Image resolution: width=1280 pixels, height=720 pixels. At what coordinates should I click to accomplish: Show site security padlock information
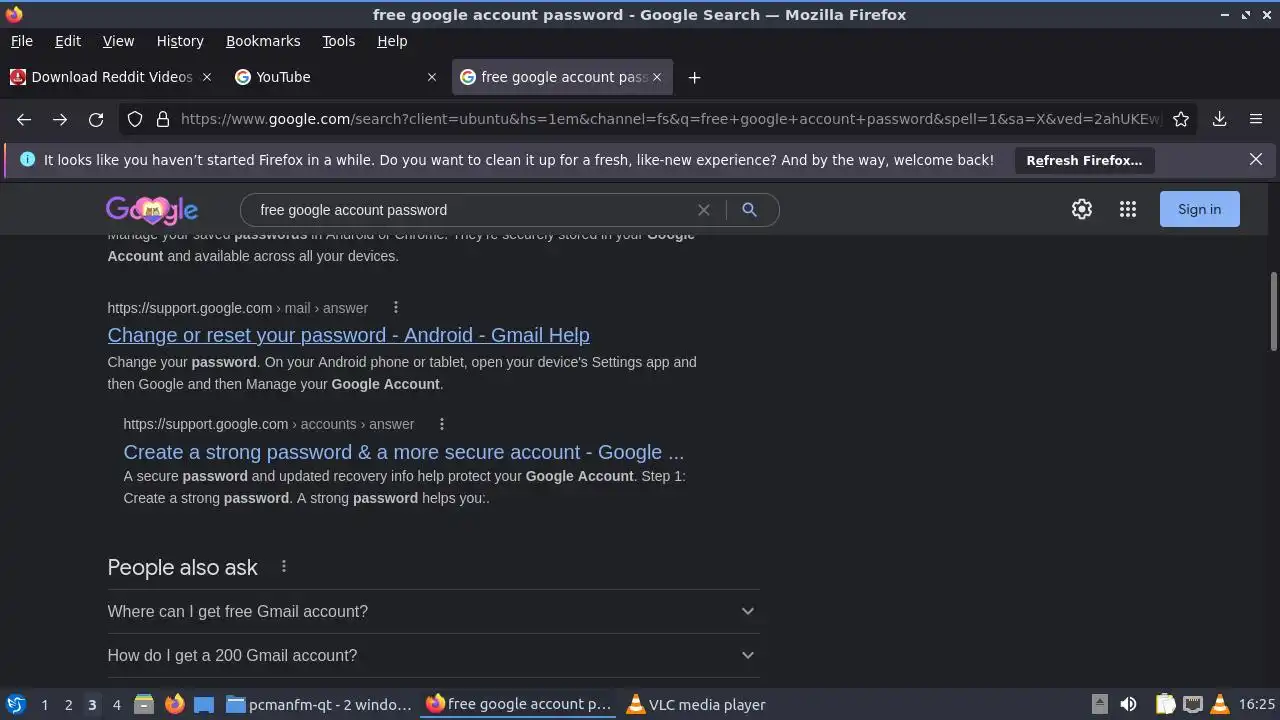click(x=163, y=119)
